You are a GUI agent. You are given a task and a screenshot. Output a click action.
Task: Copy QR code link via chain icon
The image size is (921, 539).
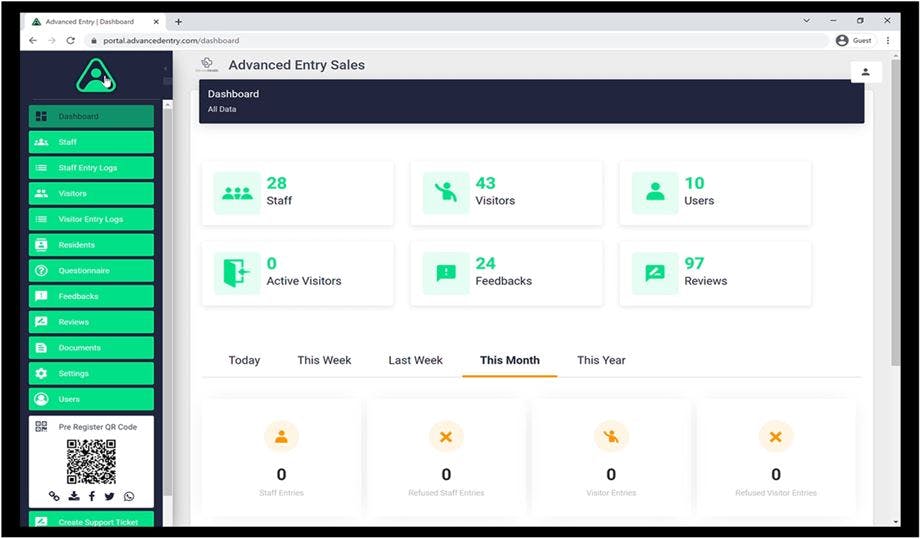tap(54, 496)
